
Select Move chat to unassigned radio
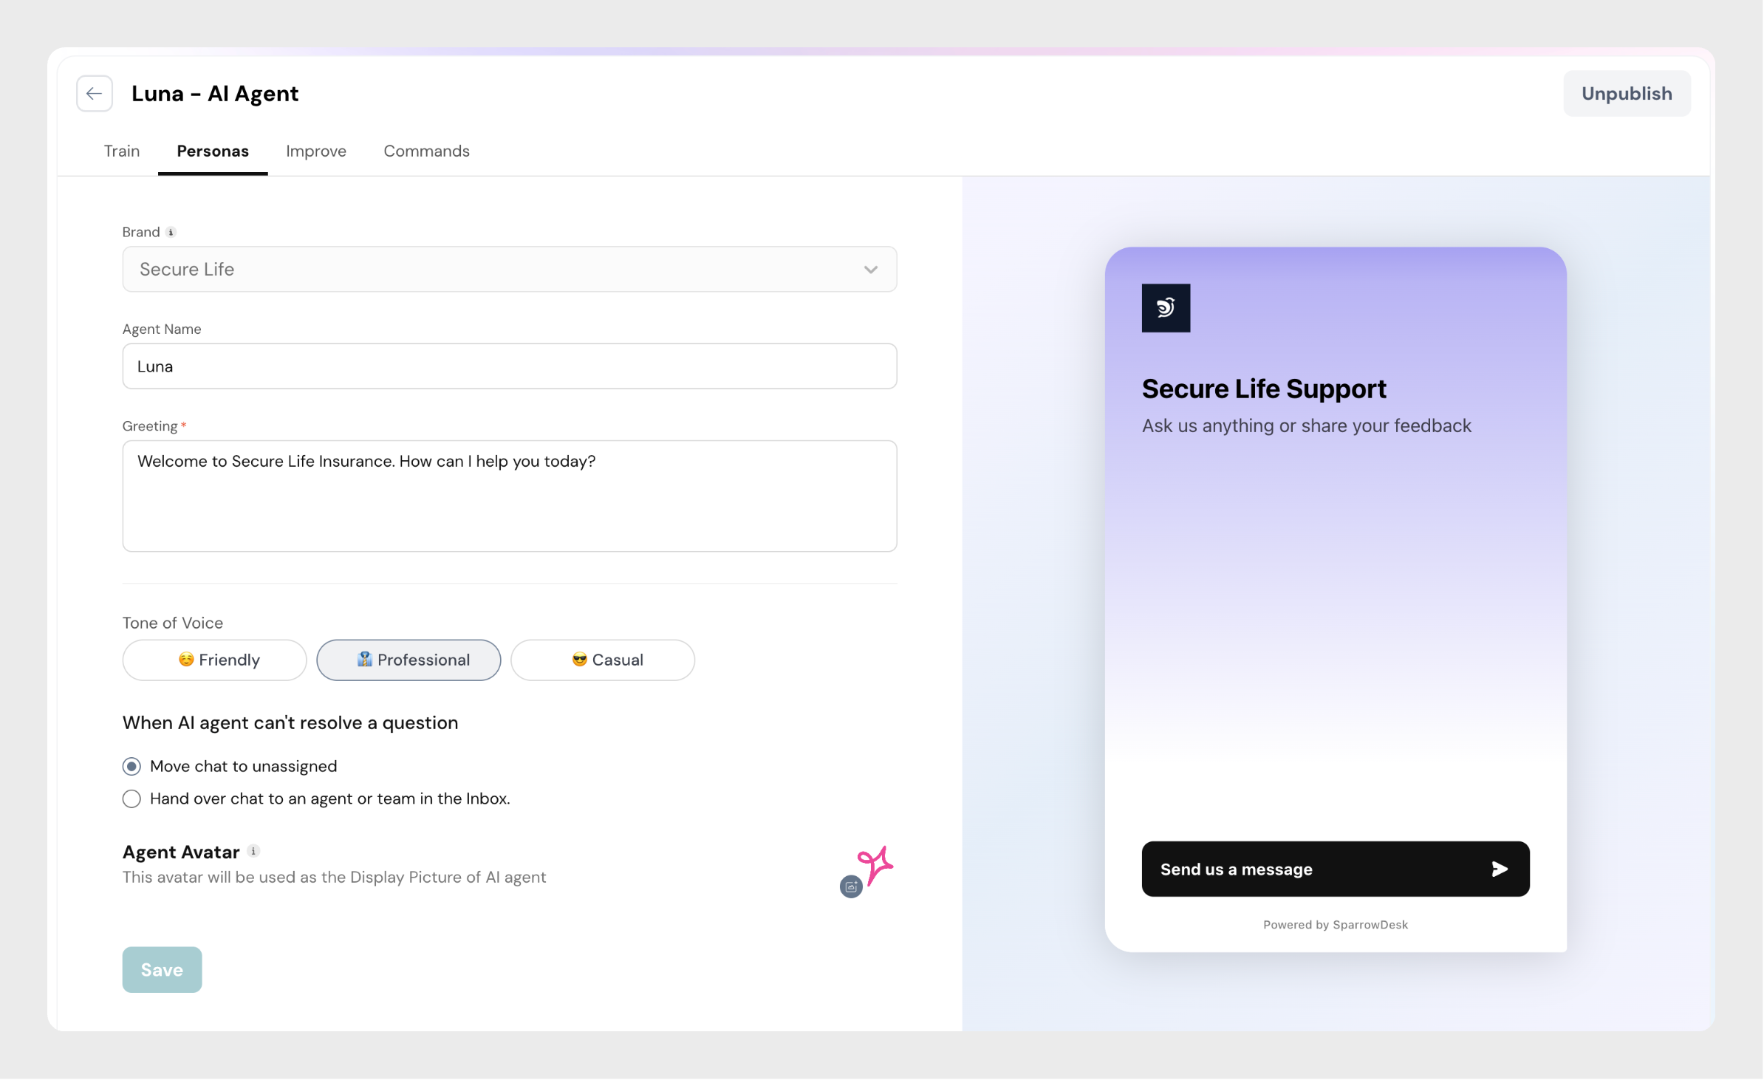pos(132,767)
